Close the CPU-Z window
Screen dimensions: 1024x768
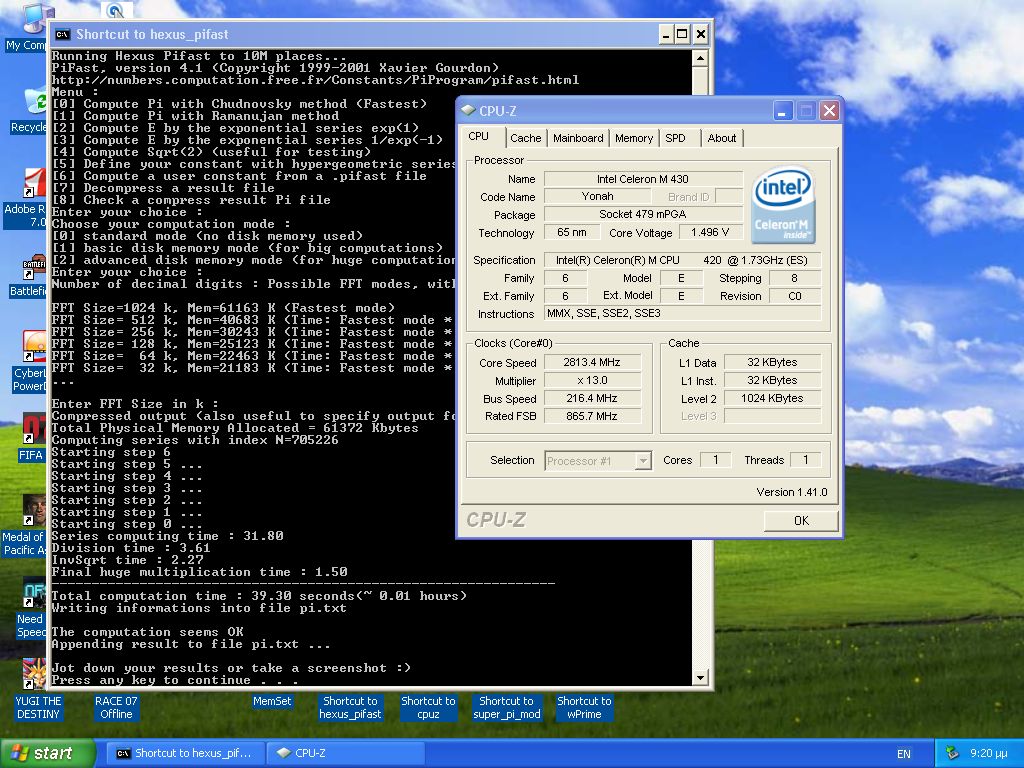click(x=829, y=111)
